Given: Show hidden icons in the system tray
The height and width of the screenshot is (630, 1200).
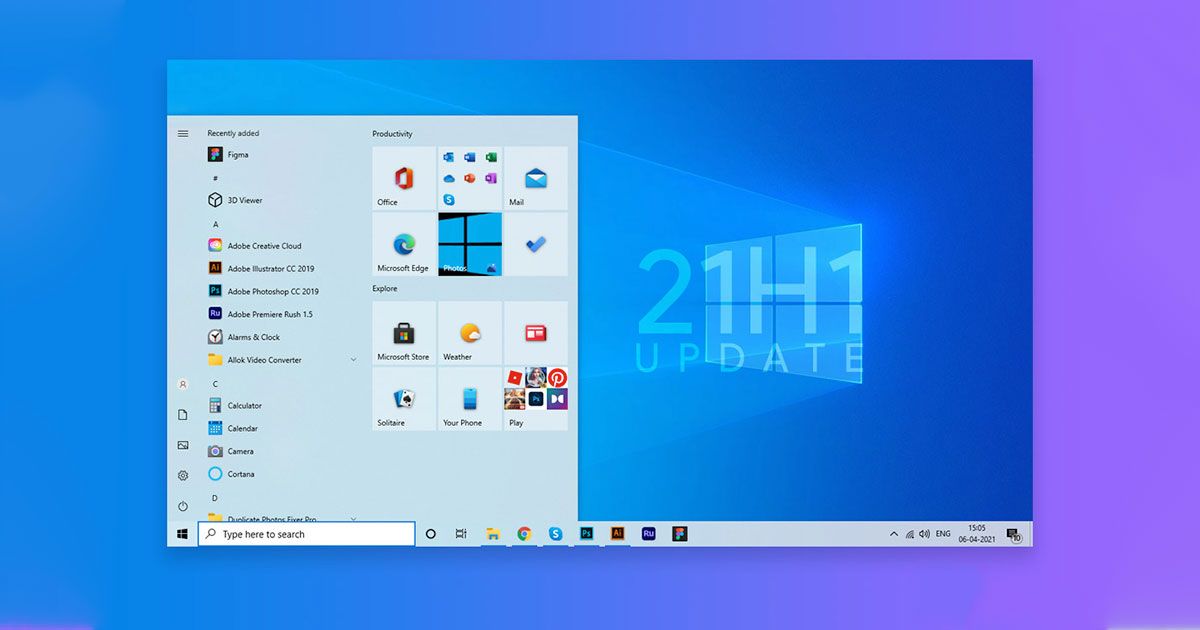Looking at the screenshot, I should 895,534.
